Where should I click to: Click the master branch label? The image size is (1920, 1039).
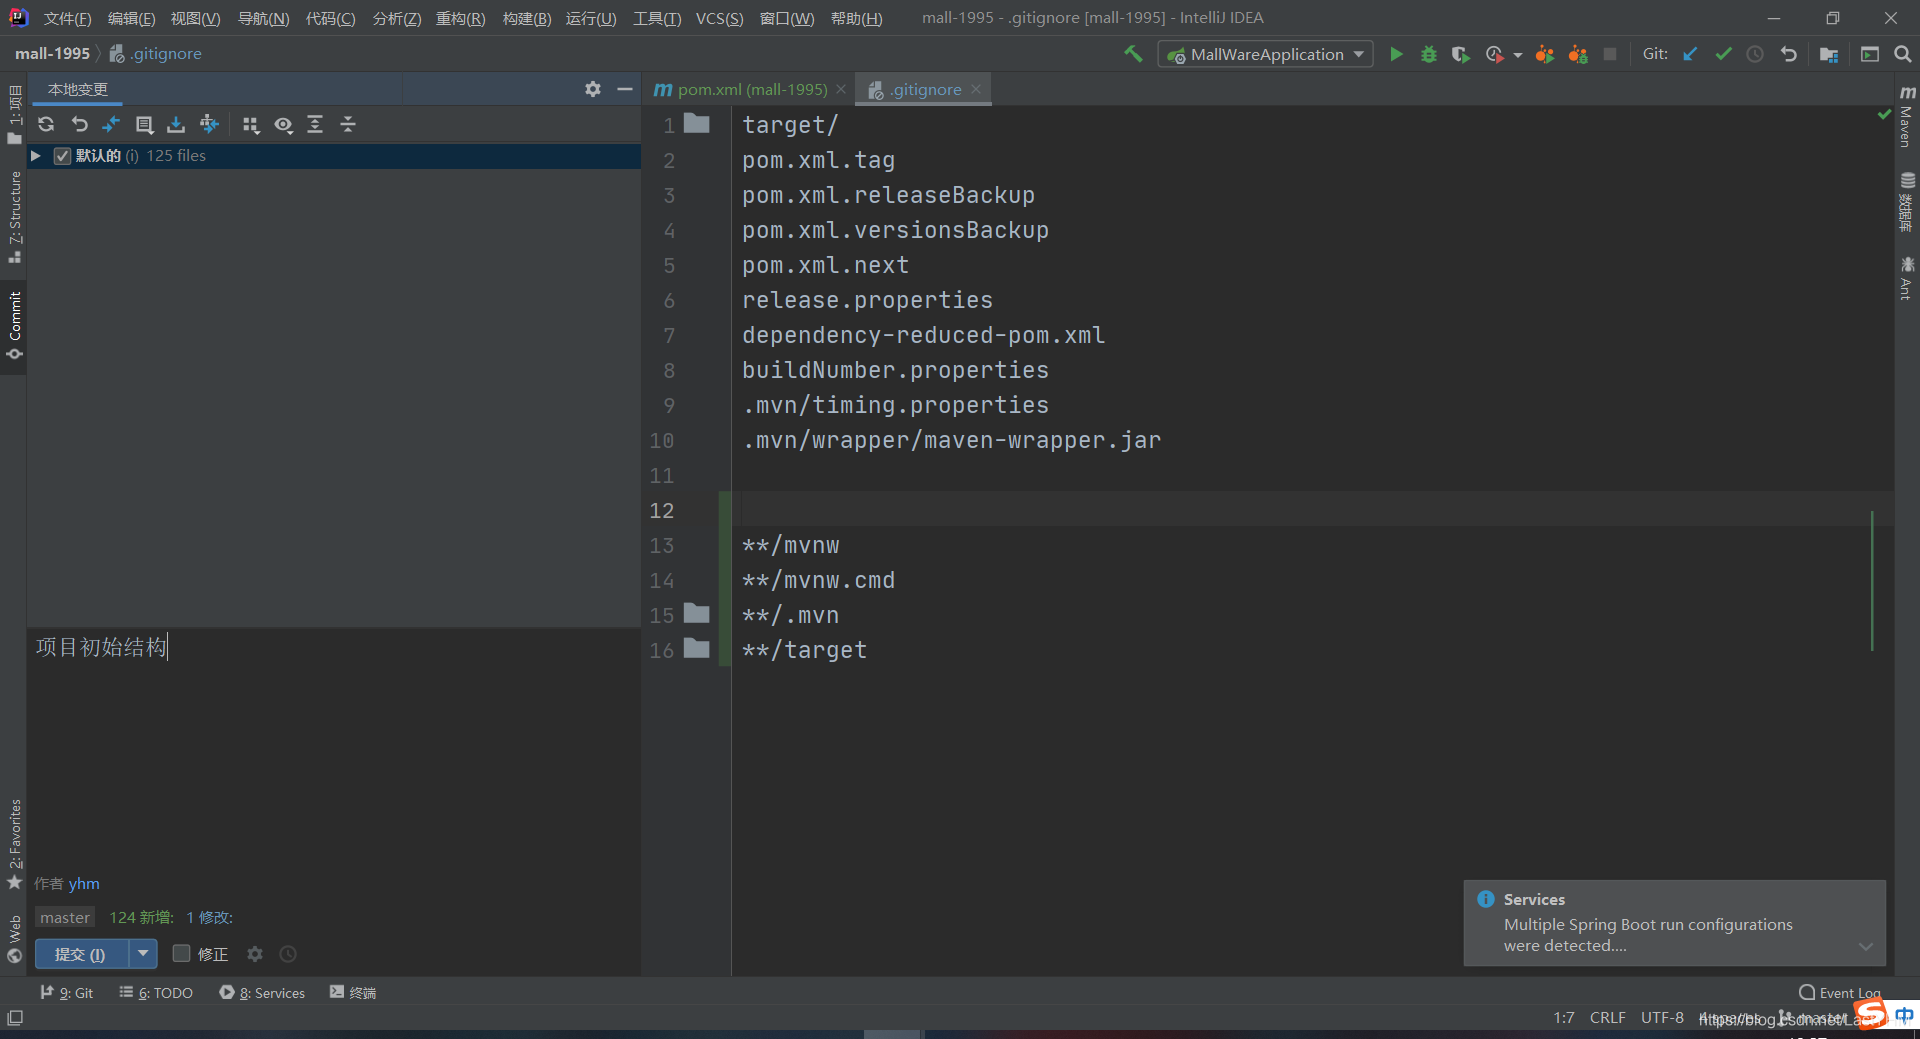(65, 917)
